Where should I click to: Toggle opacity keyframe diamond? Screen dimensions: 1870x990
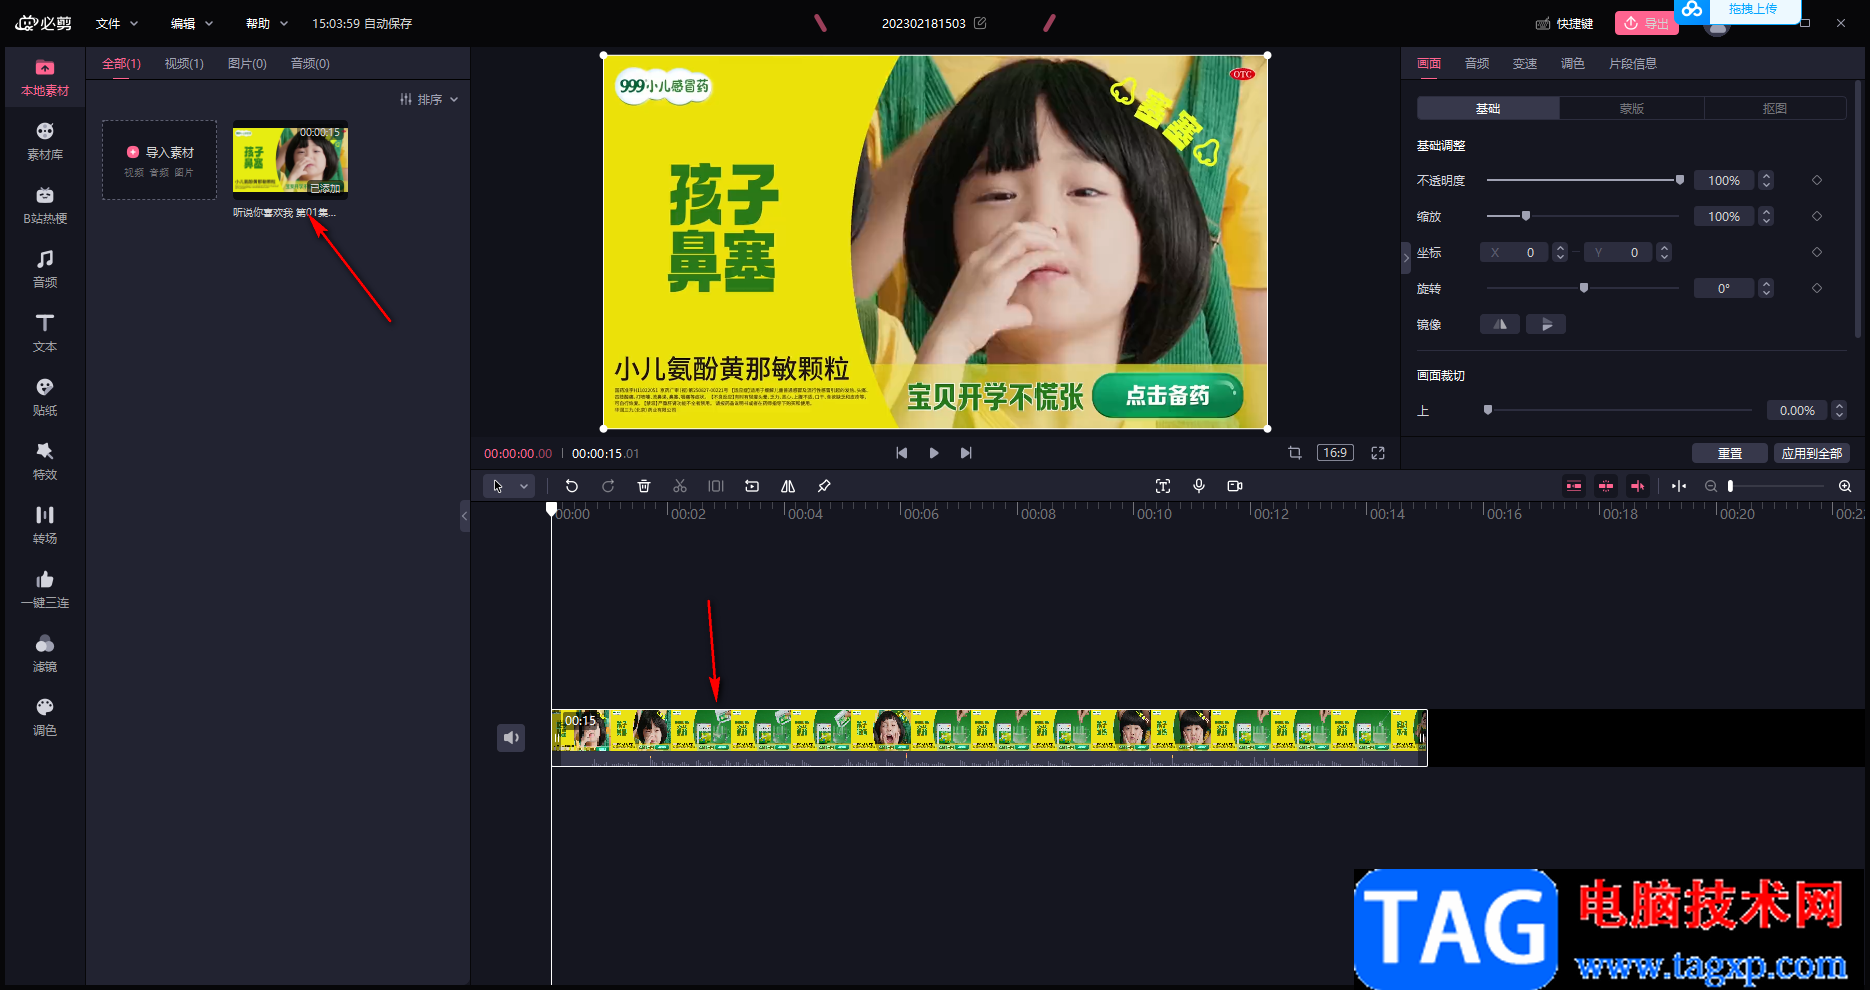pyautogui.click(x=1817, y=180)
